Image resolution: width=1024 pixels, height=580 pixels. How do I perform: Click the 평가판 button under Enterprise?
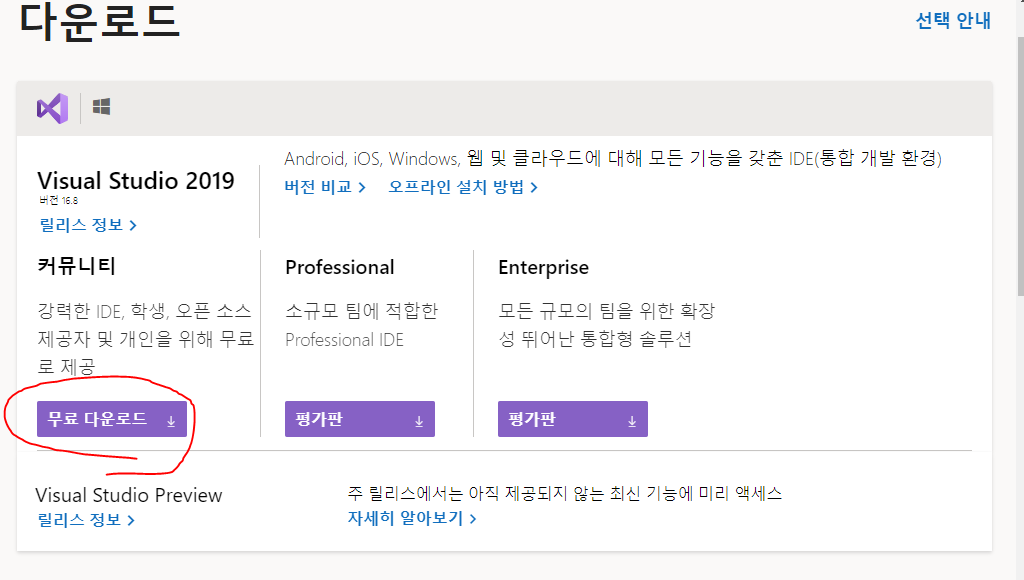coord(573,419)
